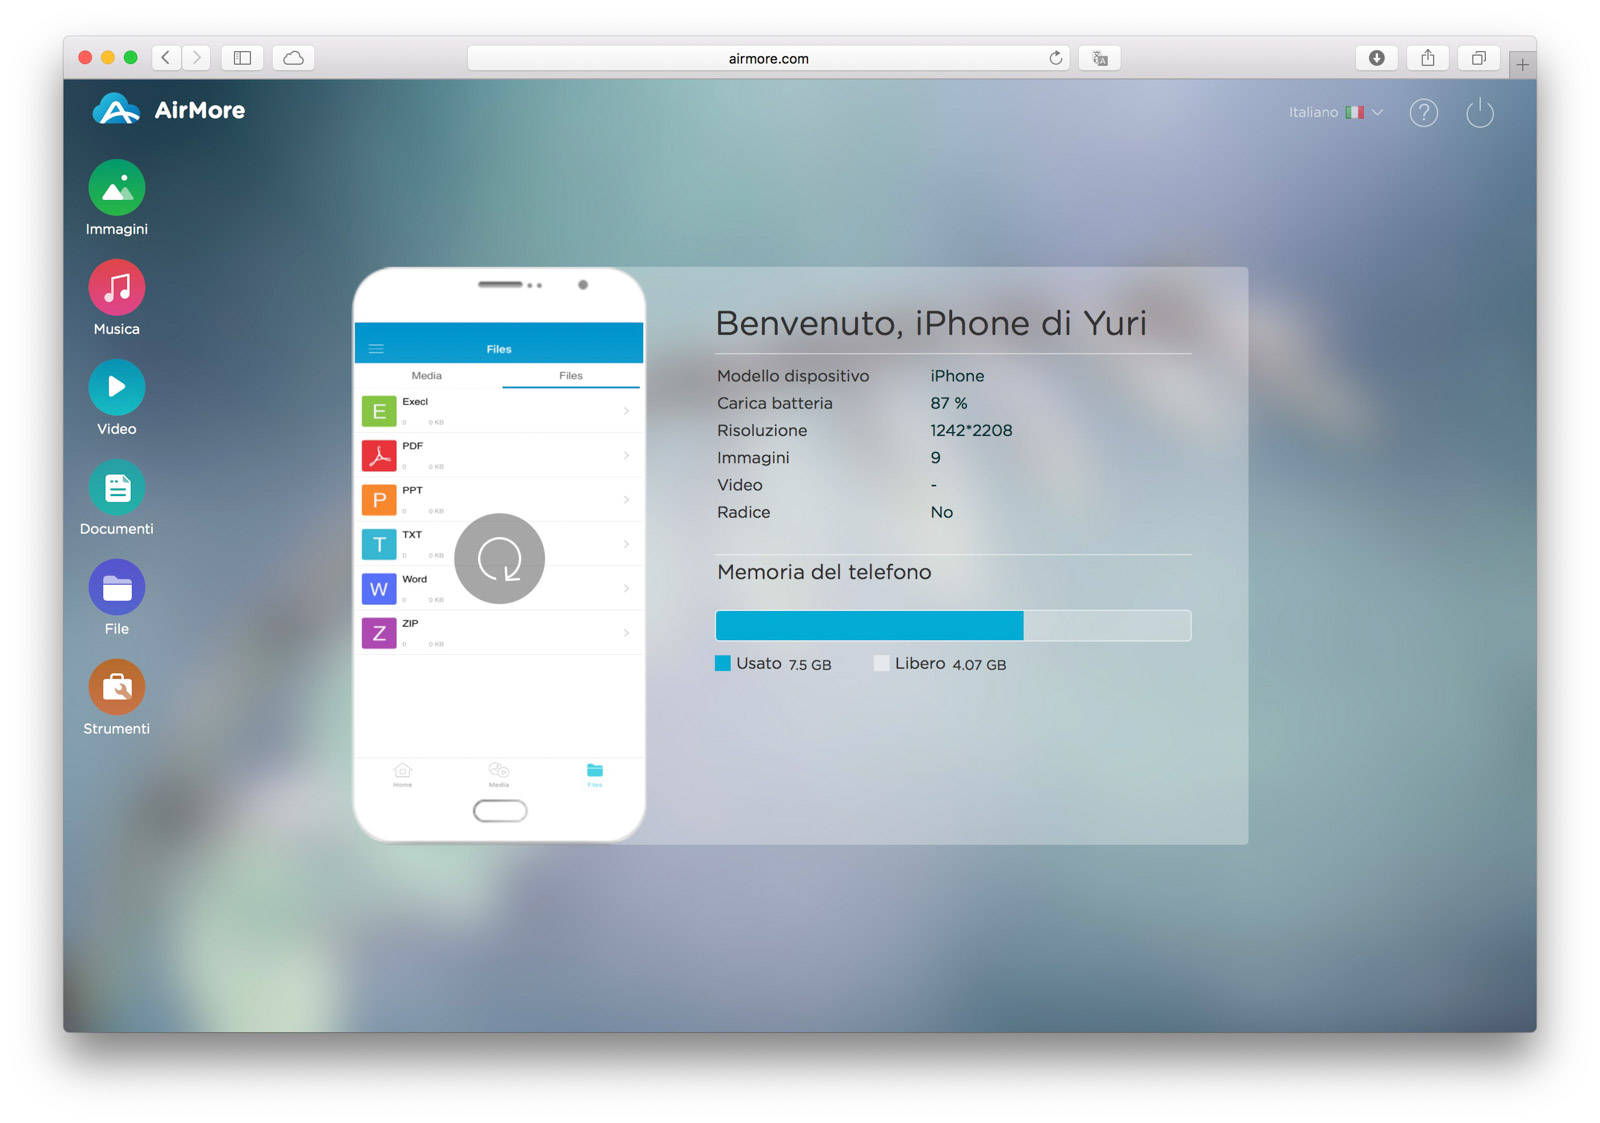Open the Italiano language dropdown

[x=1335, y=112]
